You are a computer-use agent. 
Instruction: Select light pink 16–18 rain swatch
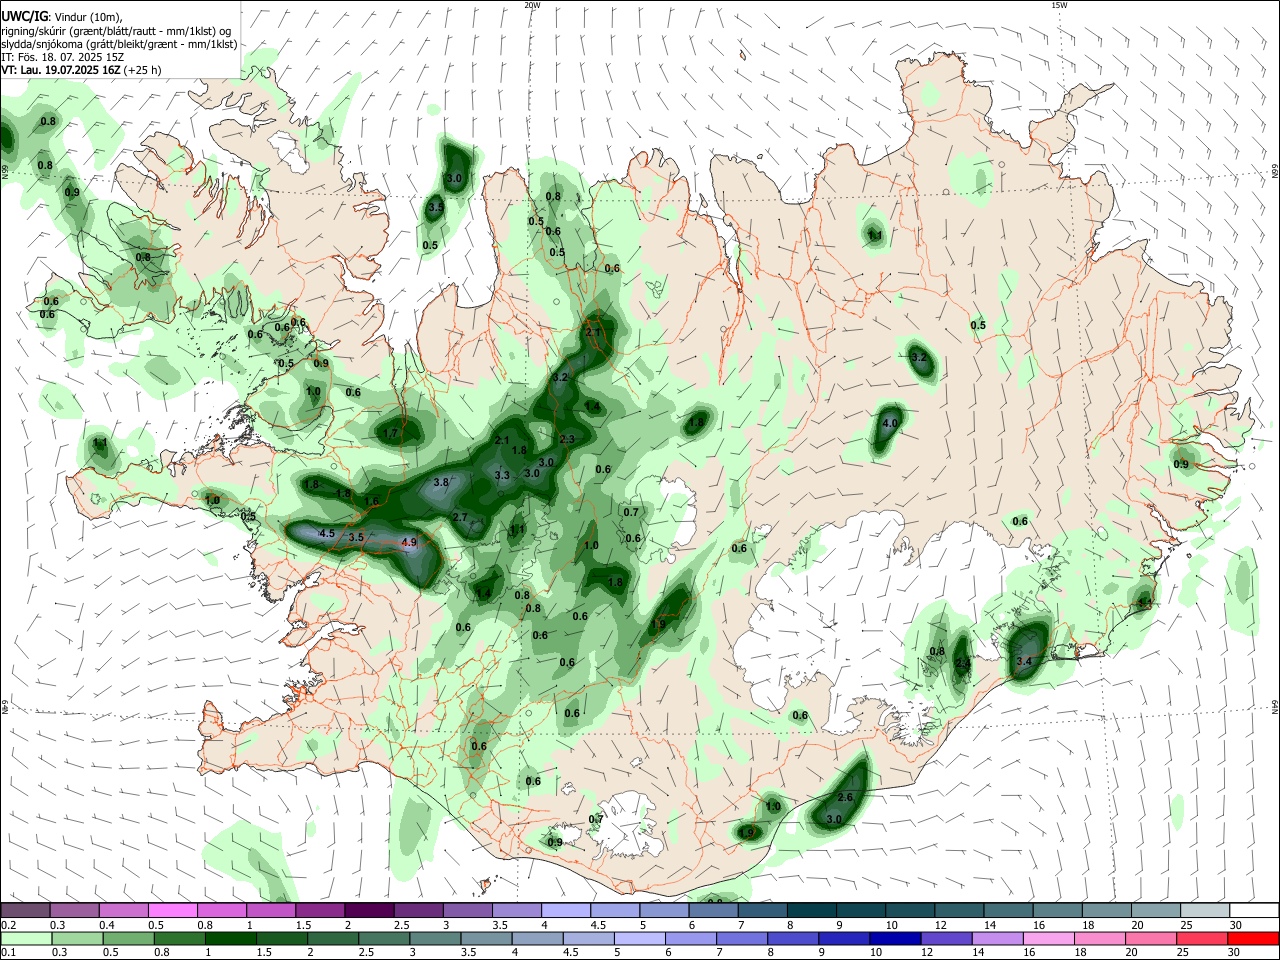pyautogui.click(x=1048, y=938)
